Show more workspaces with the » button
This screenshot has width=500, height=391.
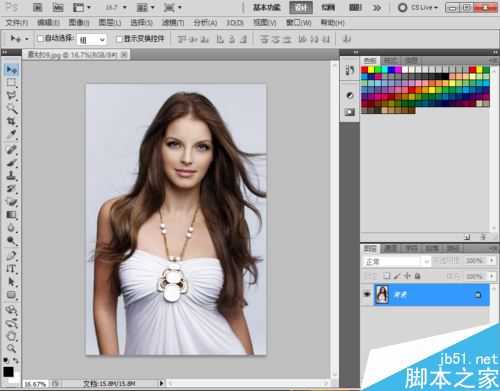[377, 7]
